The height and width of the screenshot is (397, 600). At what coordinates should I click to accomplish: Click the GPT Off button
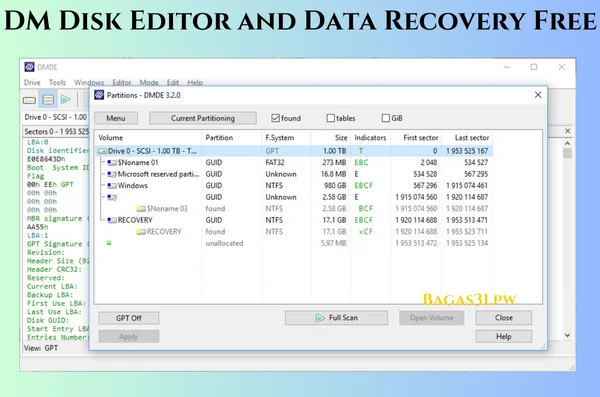click(129, 318)
